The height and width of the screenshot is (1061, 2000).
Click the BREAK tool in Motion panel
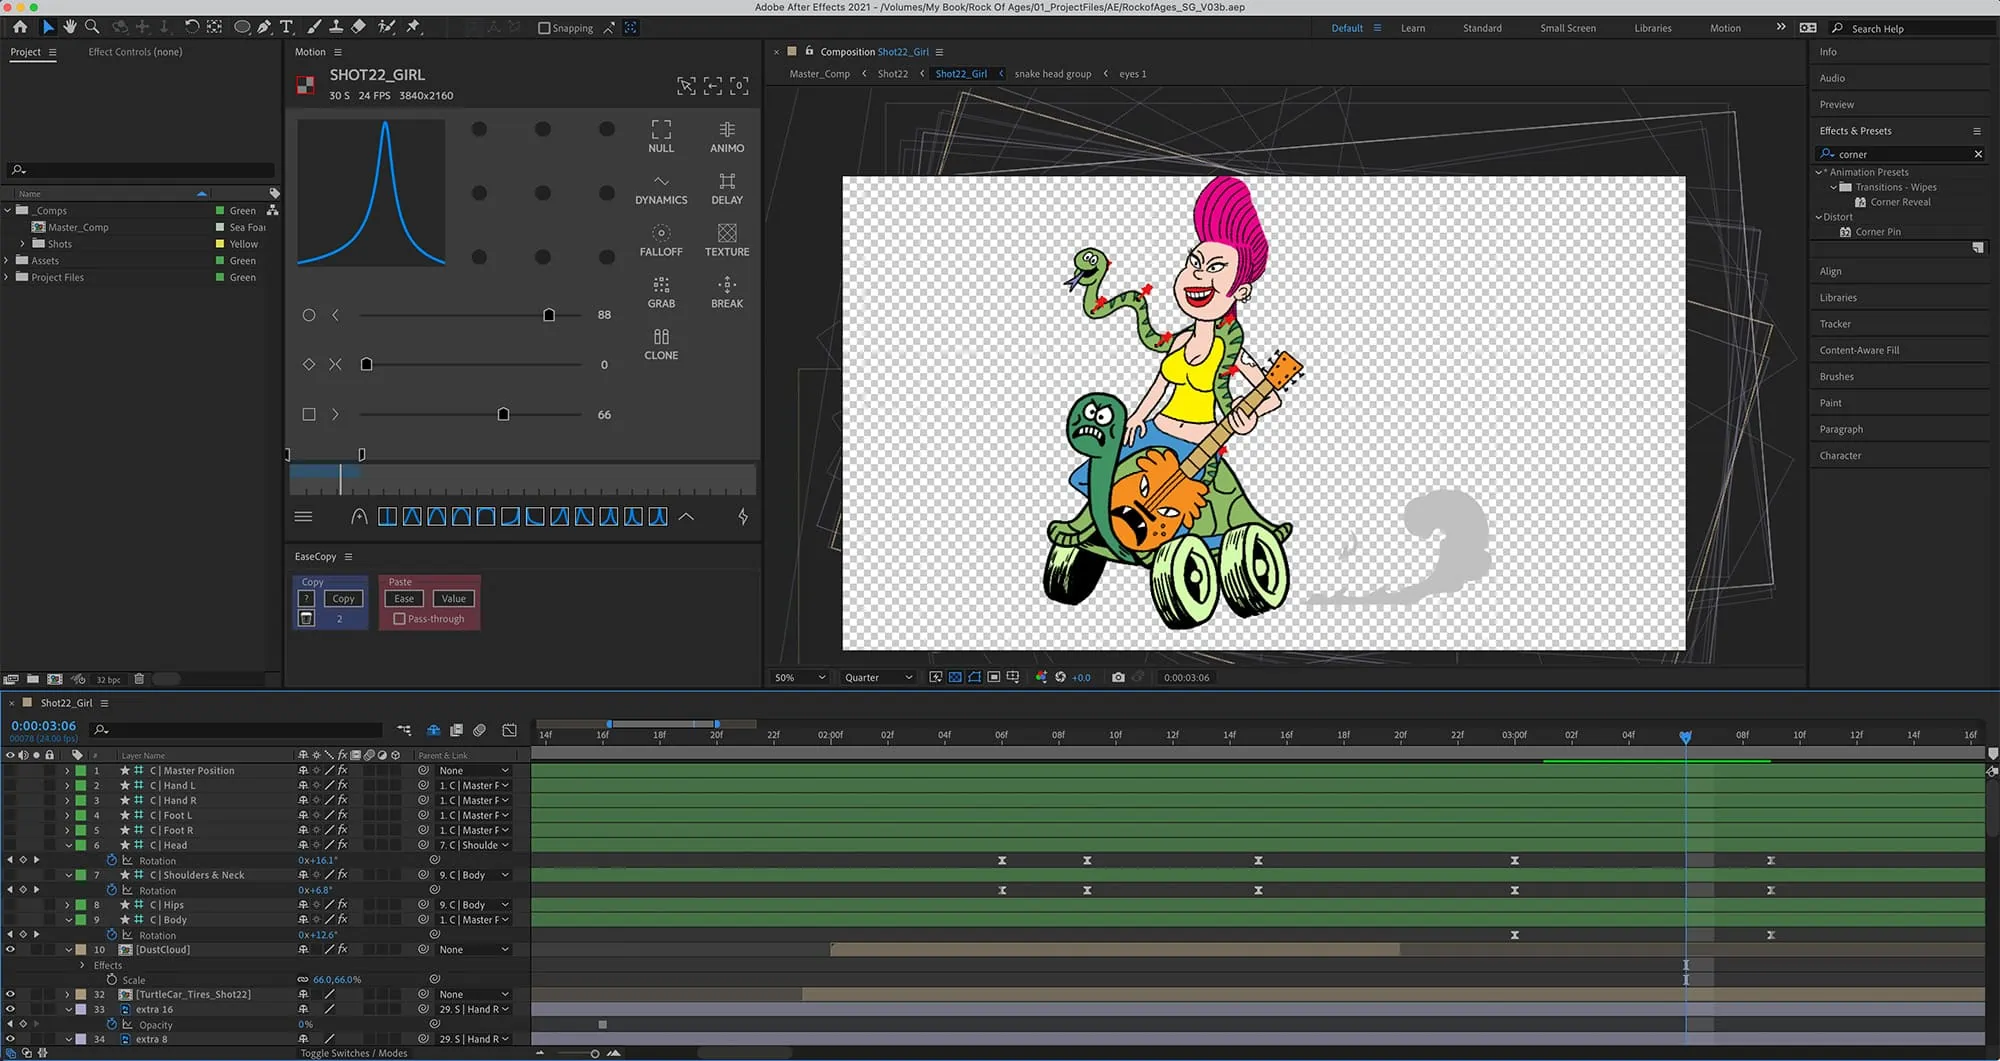click(x=727, y=292)
